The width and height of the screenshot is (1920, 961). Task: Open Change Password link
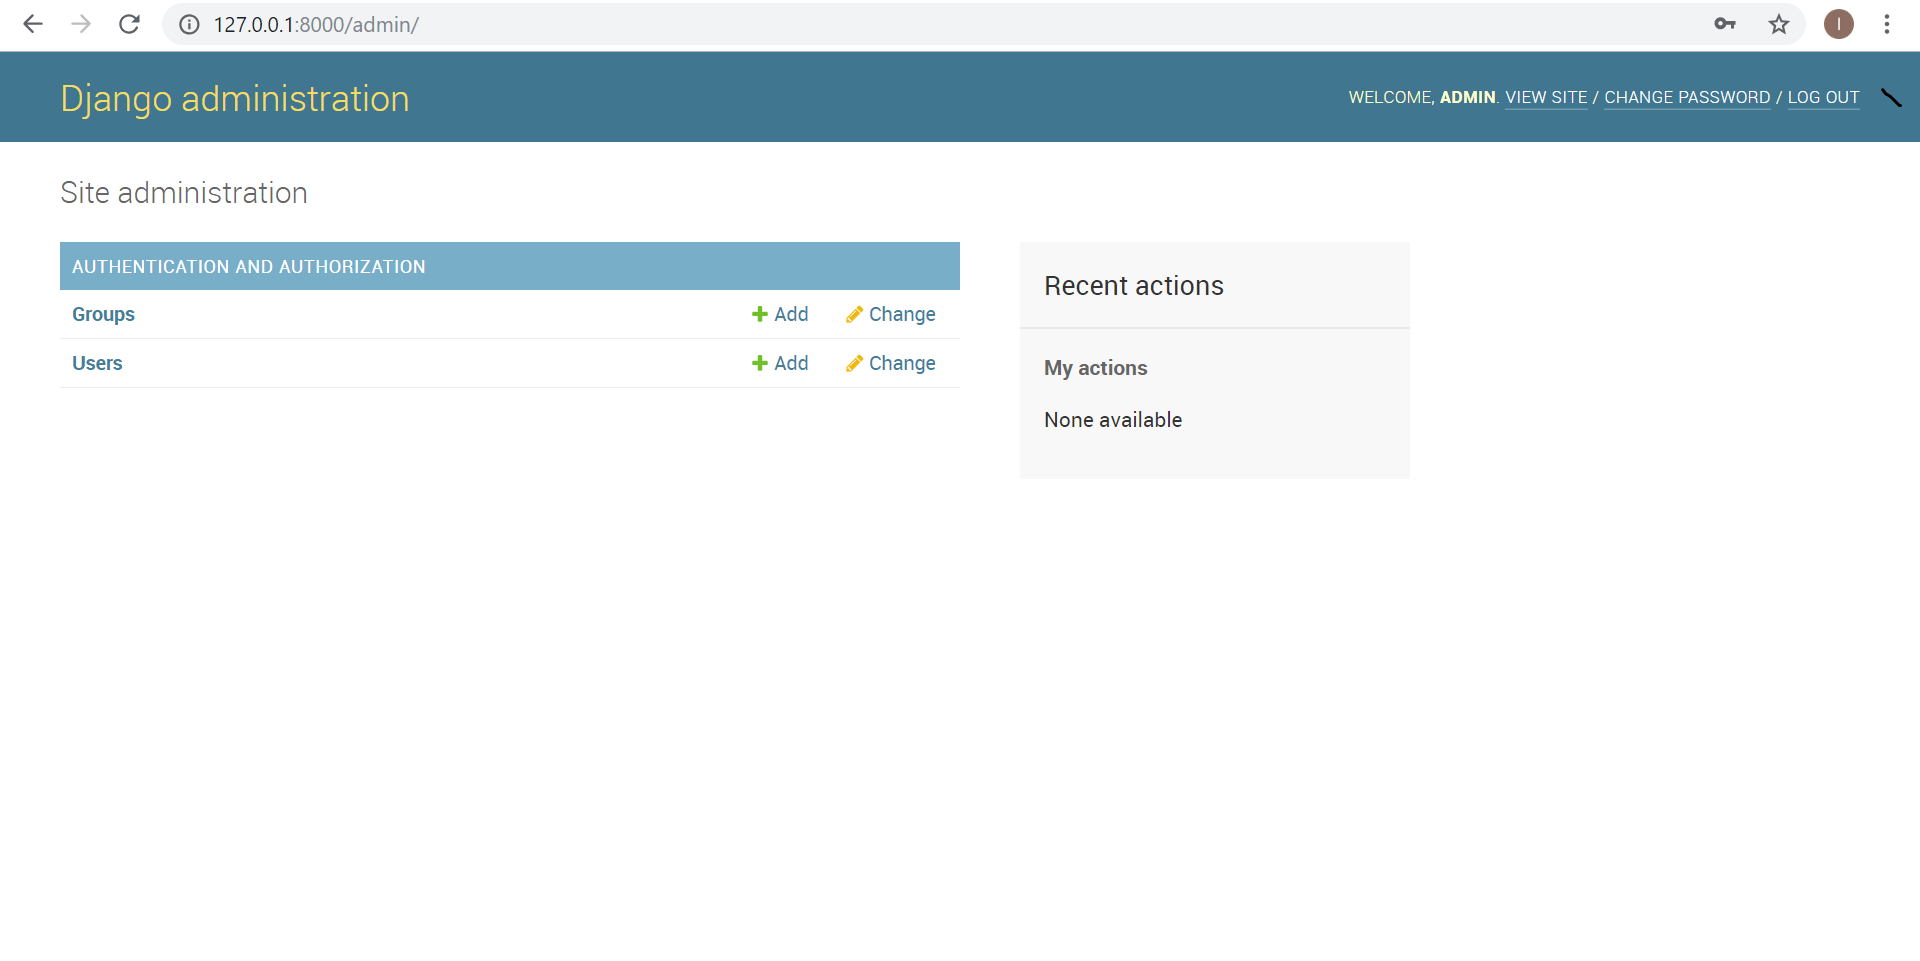[x=1687, y=98]
